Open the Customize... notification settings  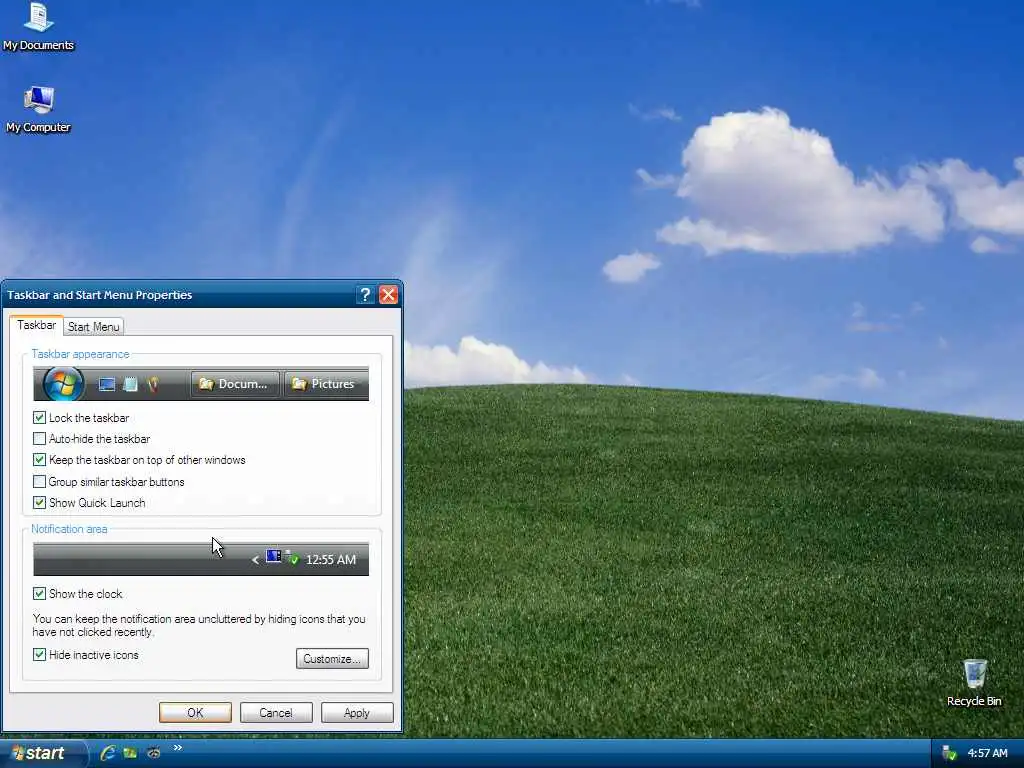[x=332, y=659]
